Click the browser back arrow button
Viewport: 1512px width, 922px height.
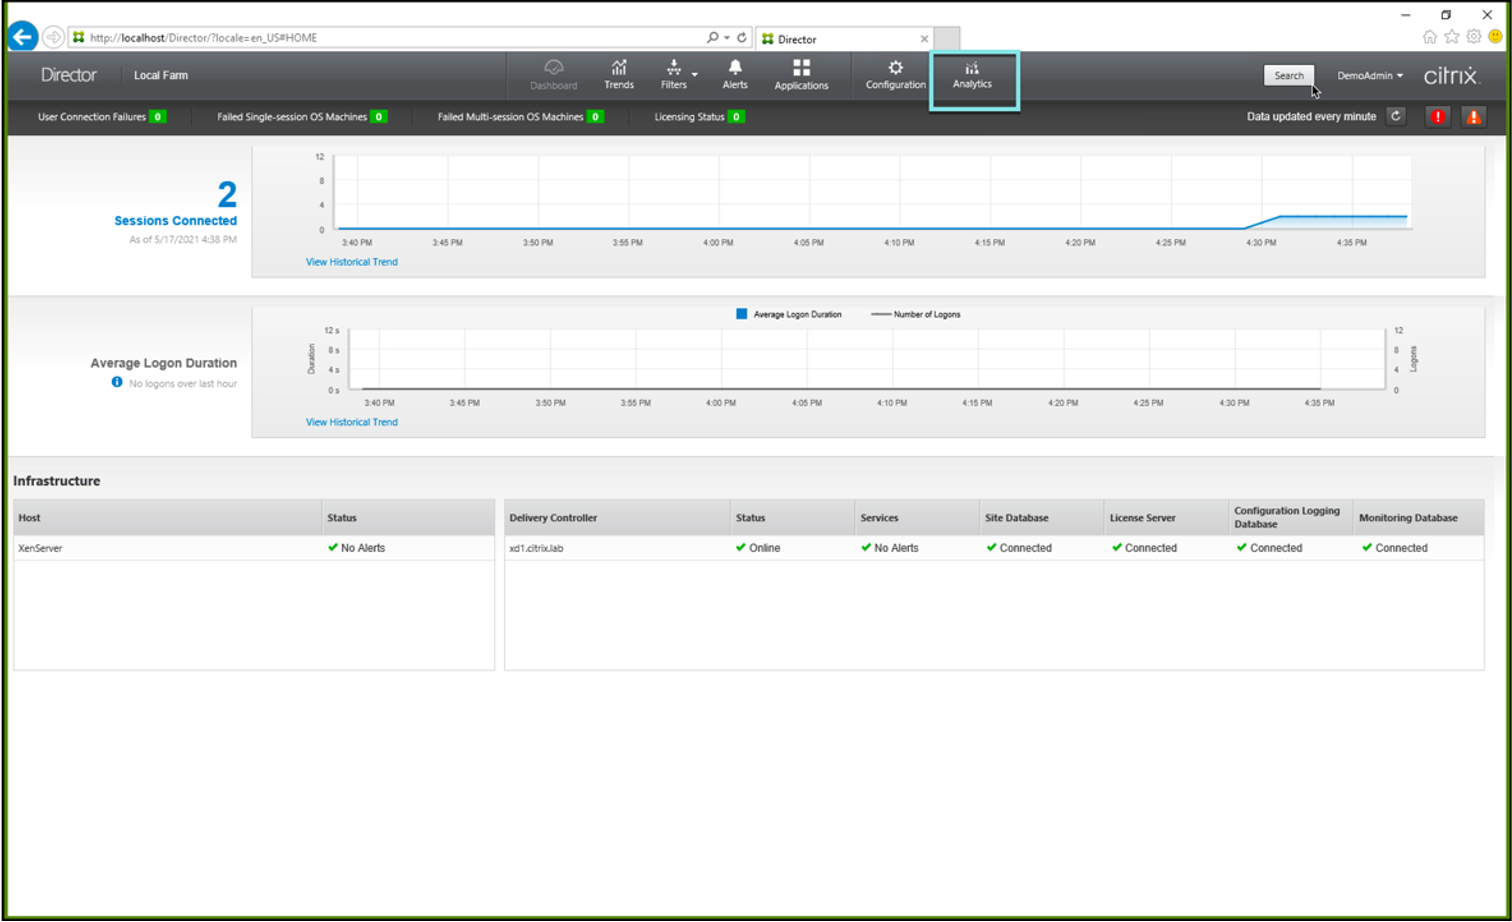click(23, 37)
